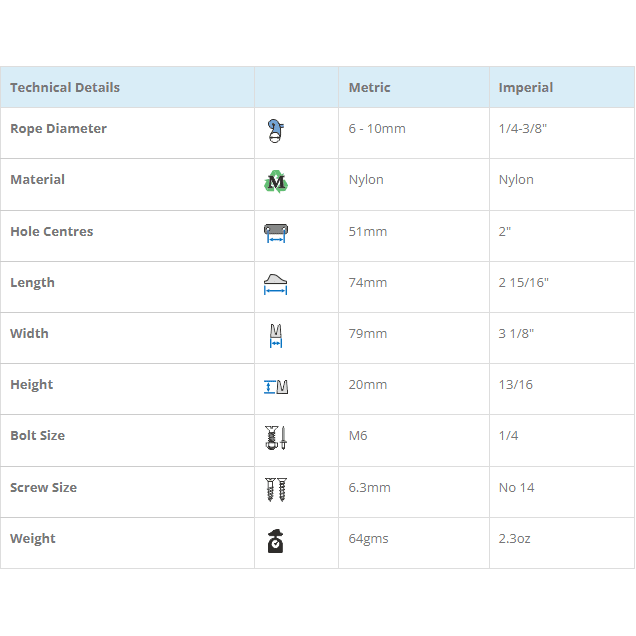Click the width measurement icon
This screenshot has width=636, height=636.
click(x=276, y=335)
